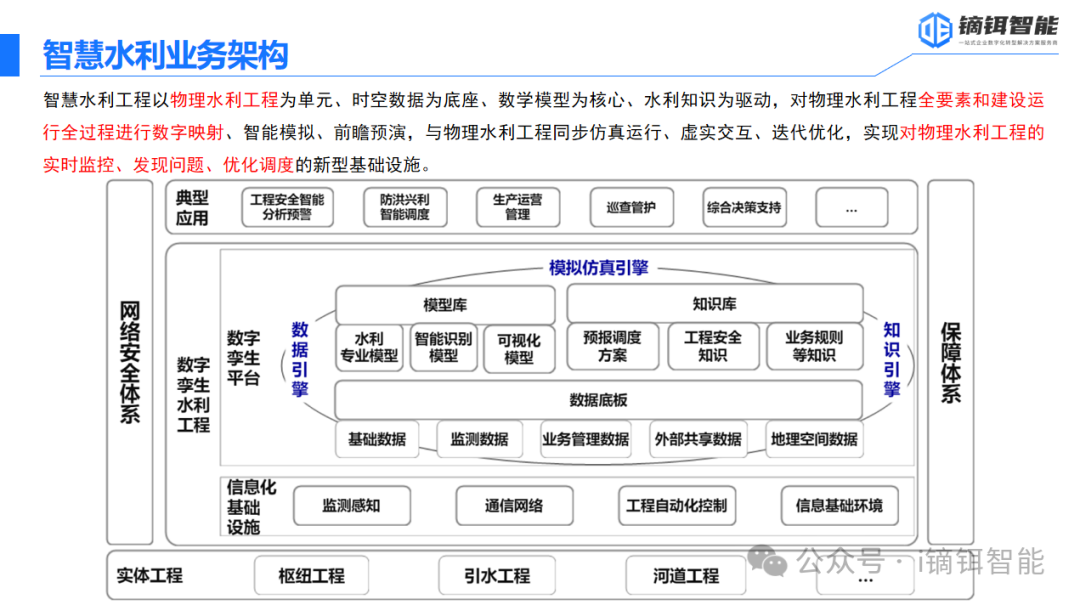Enable the 通信网络 component
The image size is (1080, 605).
click(515, 505)
